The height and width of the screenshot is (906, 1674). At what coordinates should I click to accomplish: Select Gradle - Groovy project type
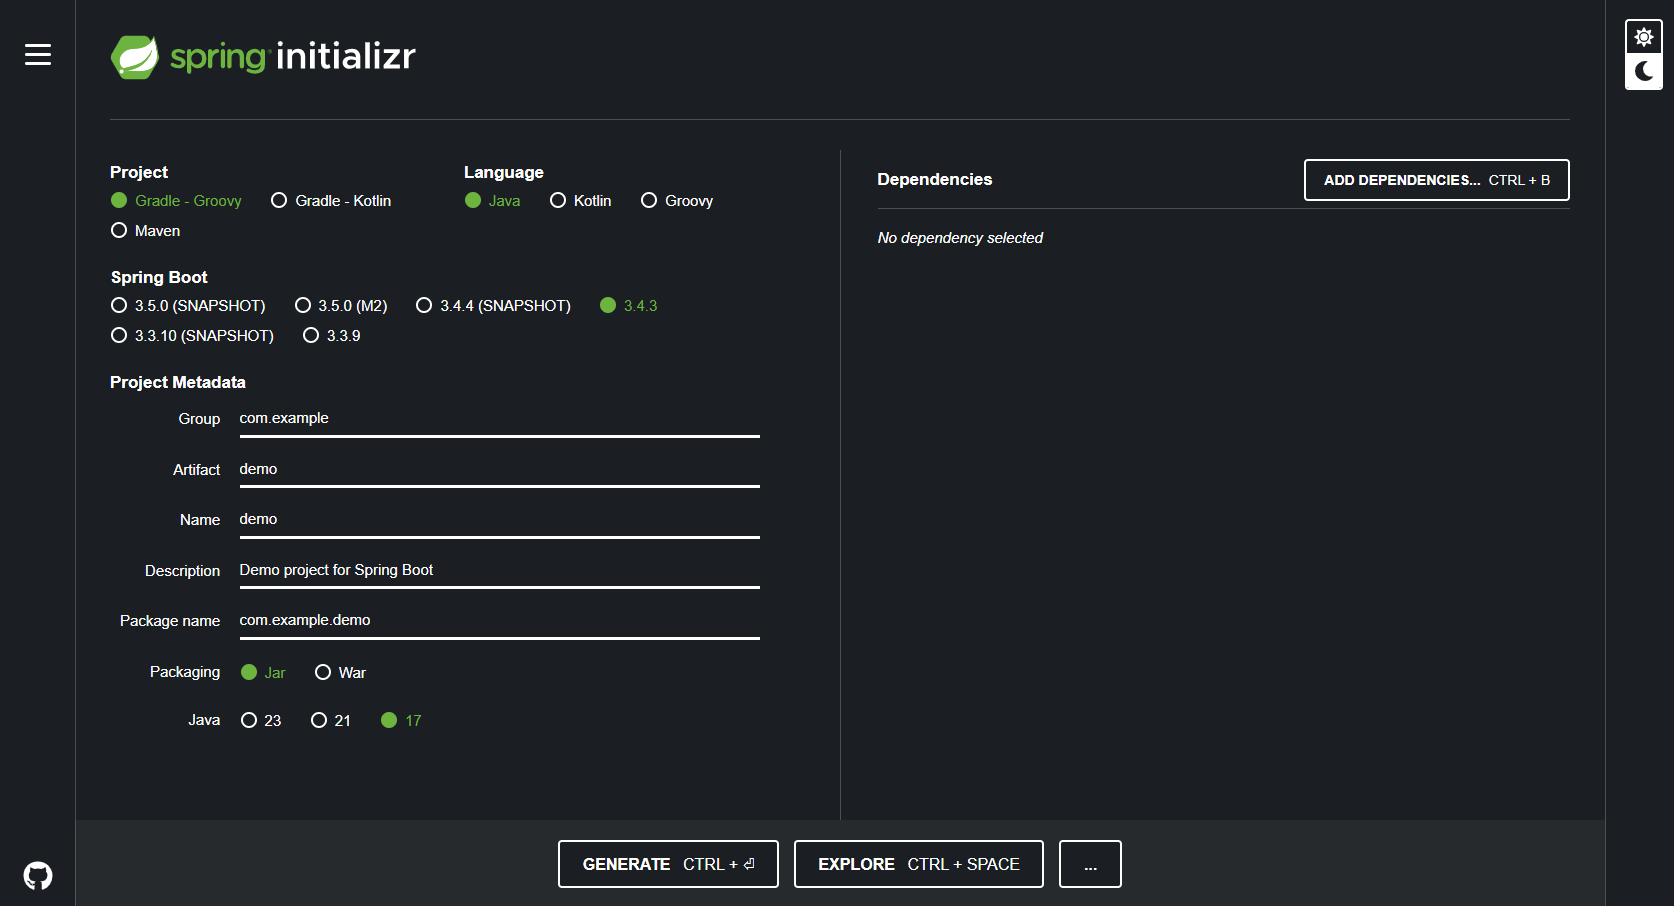click(177, 200)
